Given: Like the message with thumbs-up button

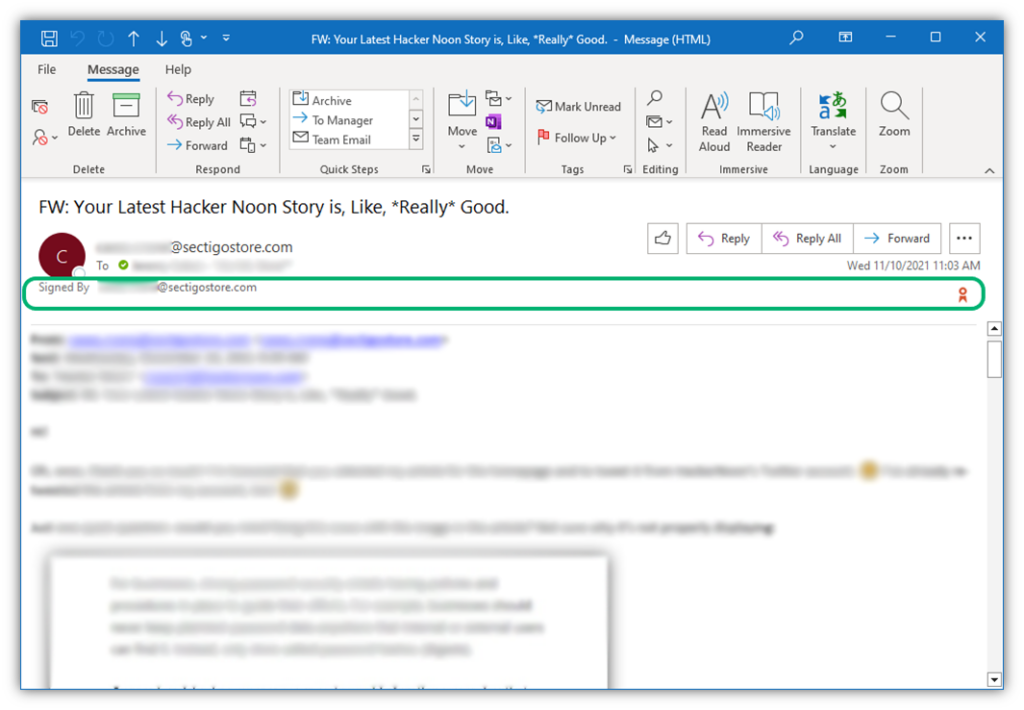Looking at the screenshot, I should coord(663,238).
